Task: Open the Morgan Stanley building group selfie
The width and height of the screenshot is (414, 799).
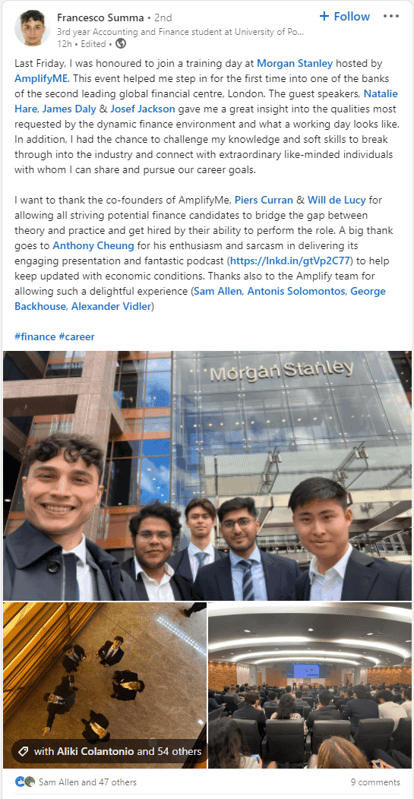Action: (x=207, y=475)
